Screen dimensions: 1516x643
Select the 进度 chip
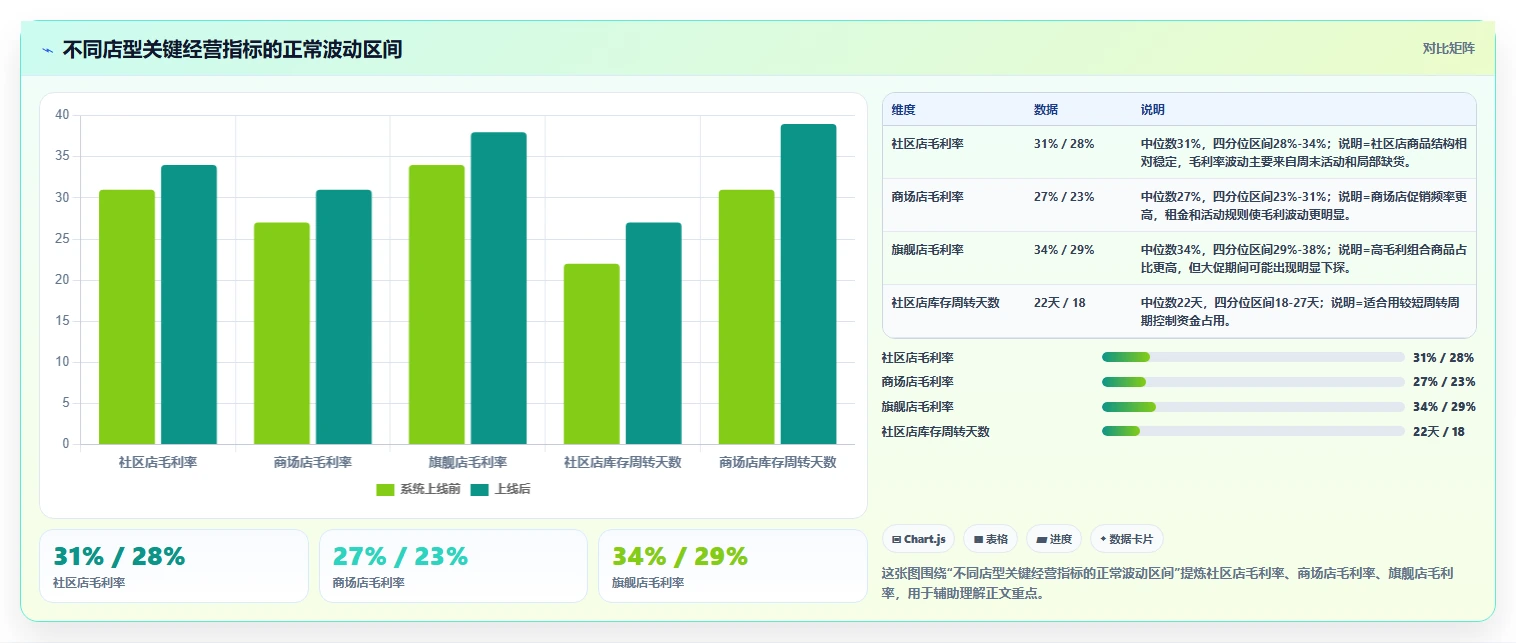pos(1054,539)
